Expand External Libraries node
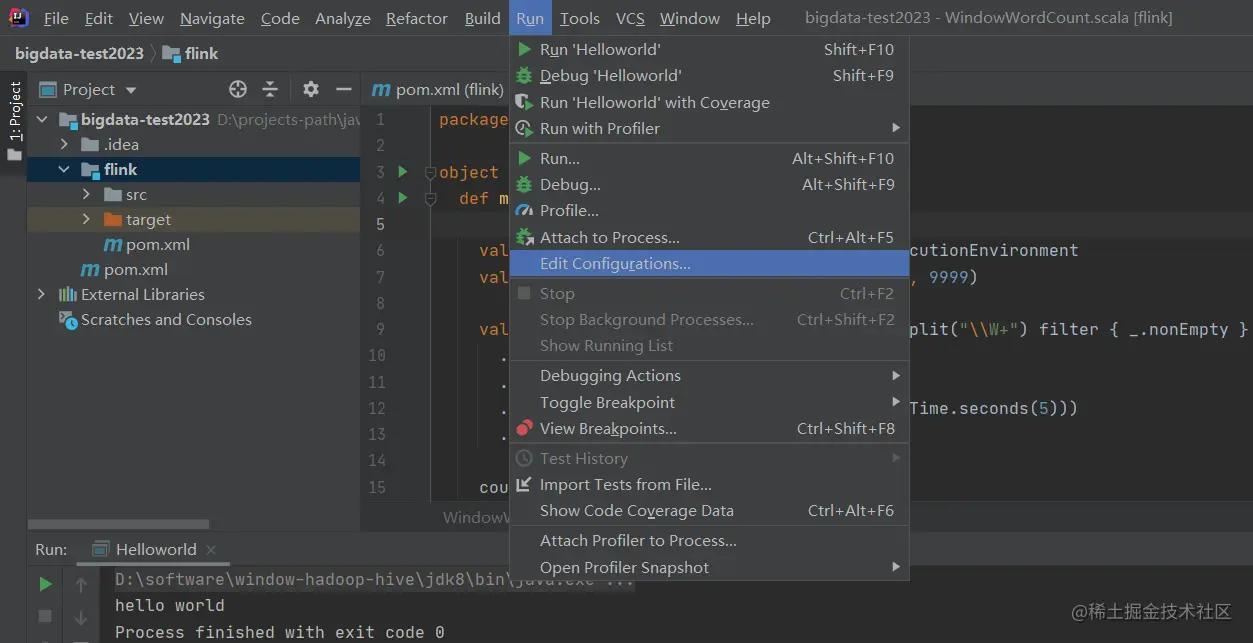 (x=42, y=294)
